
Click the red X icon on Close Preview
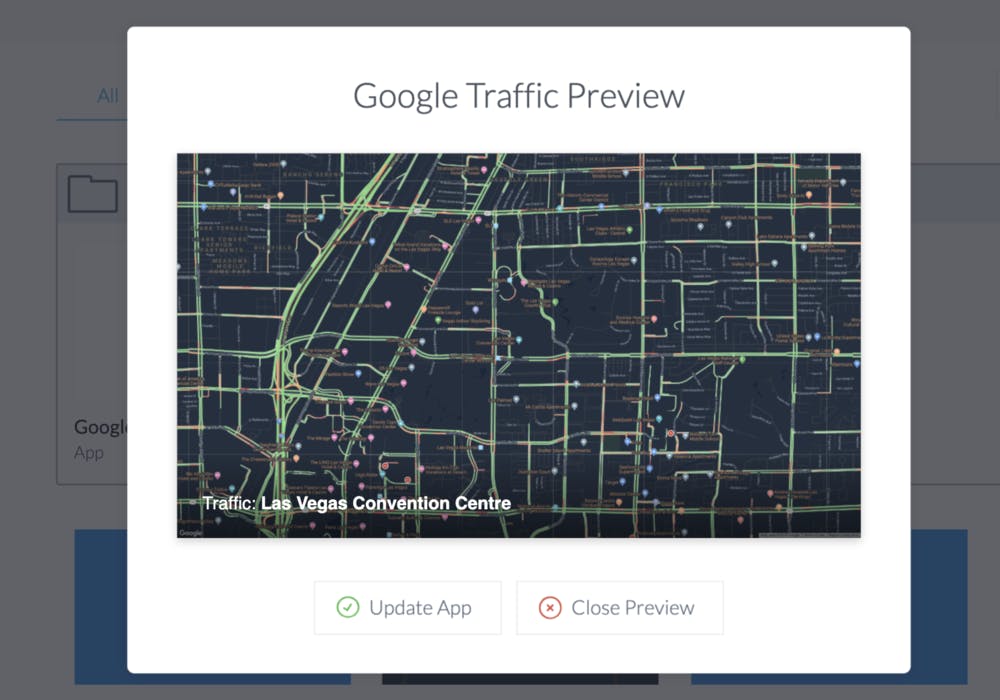click(x=550, y=608)
